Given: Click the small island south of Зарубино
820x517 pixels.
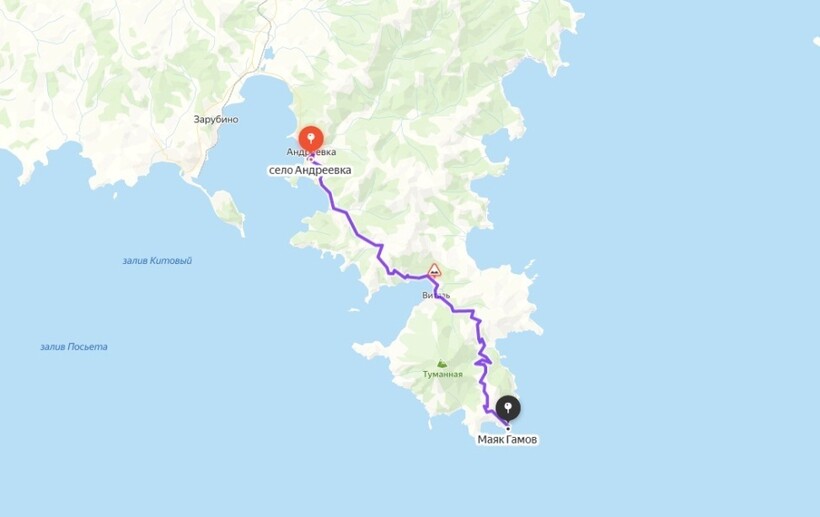Looking at the screenshot, I should (x=228, y=208).
